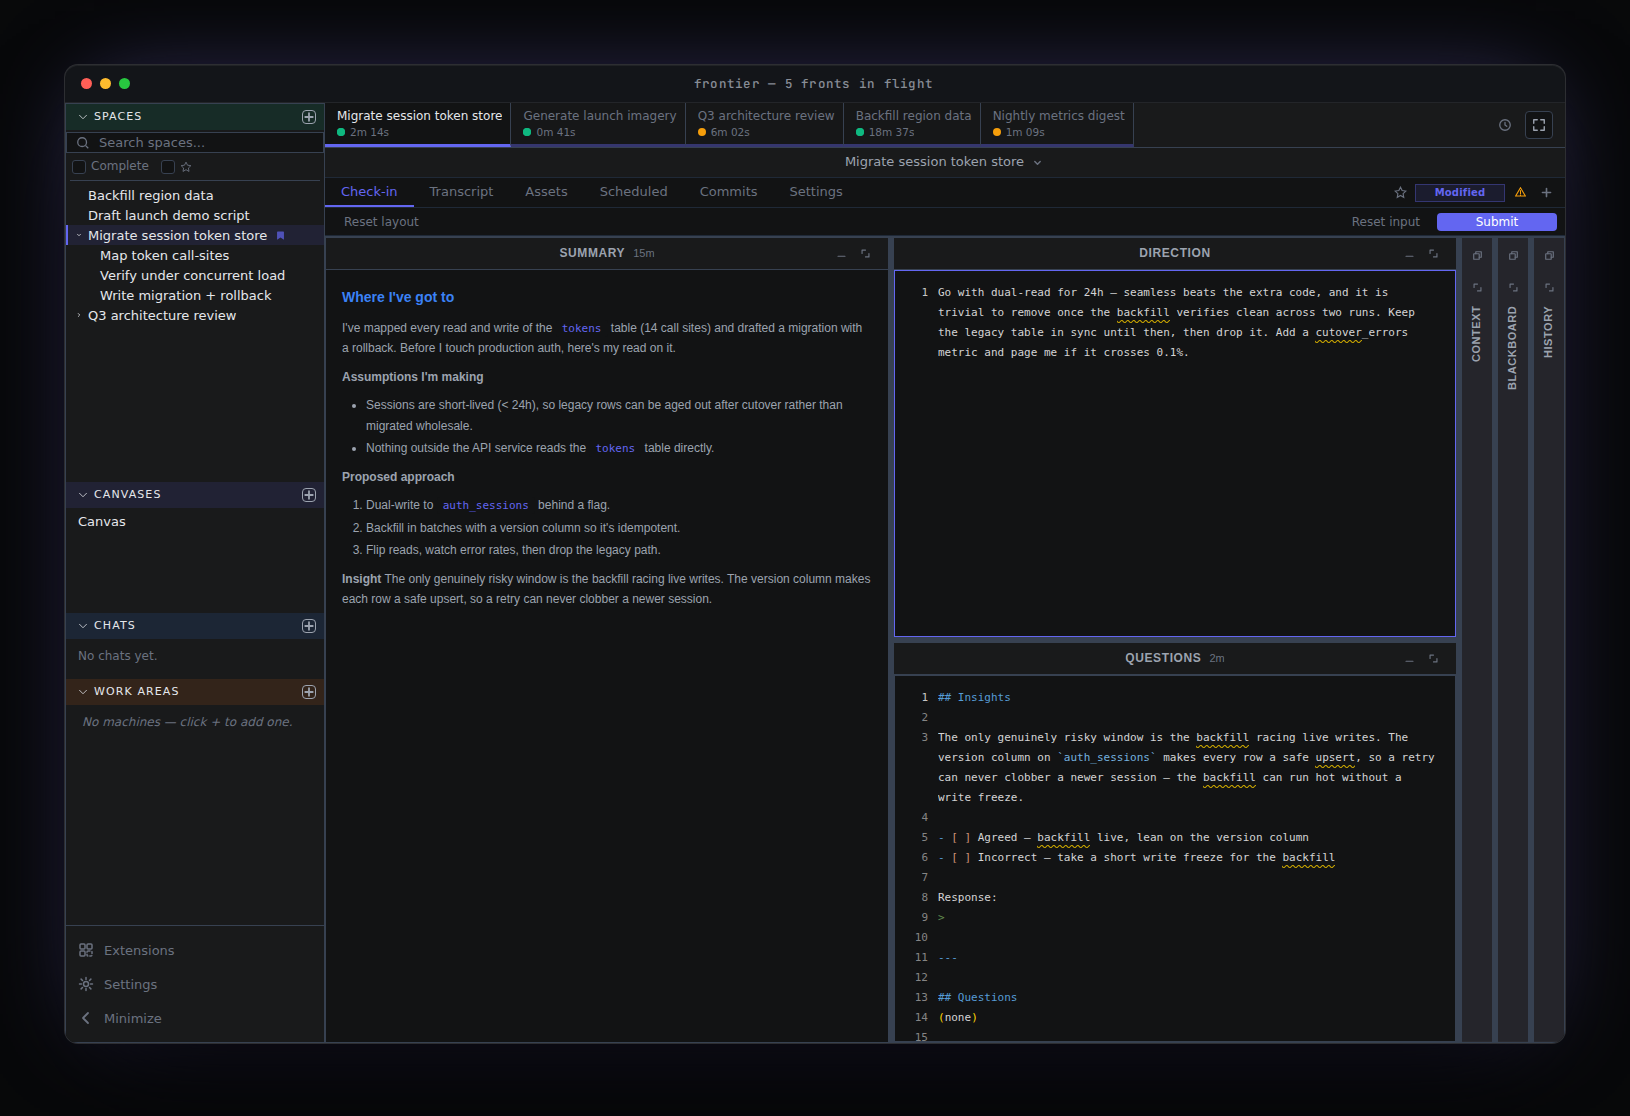This screenshot has width=1630, height=1116.
Task: Switch to the Assets tab
Action: (546, 192)
